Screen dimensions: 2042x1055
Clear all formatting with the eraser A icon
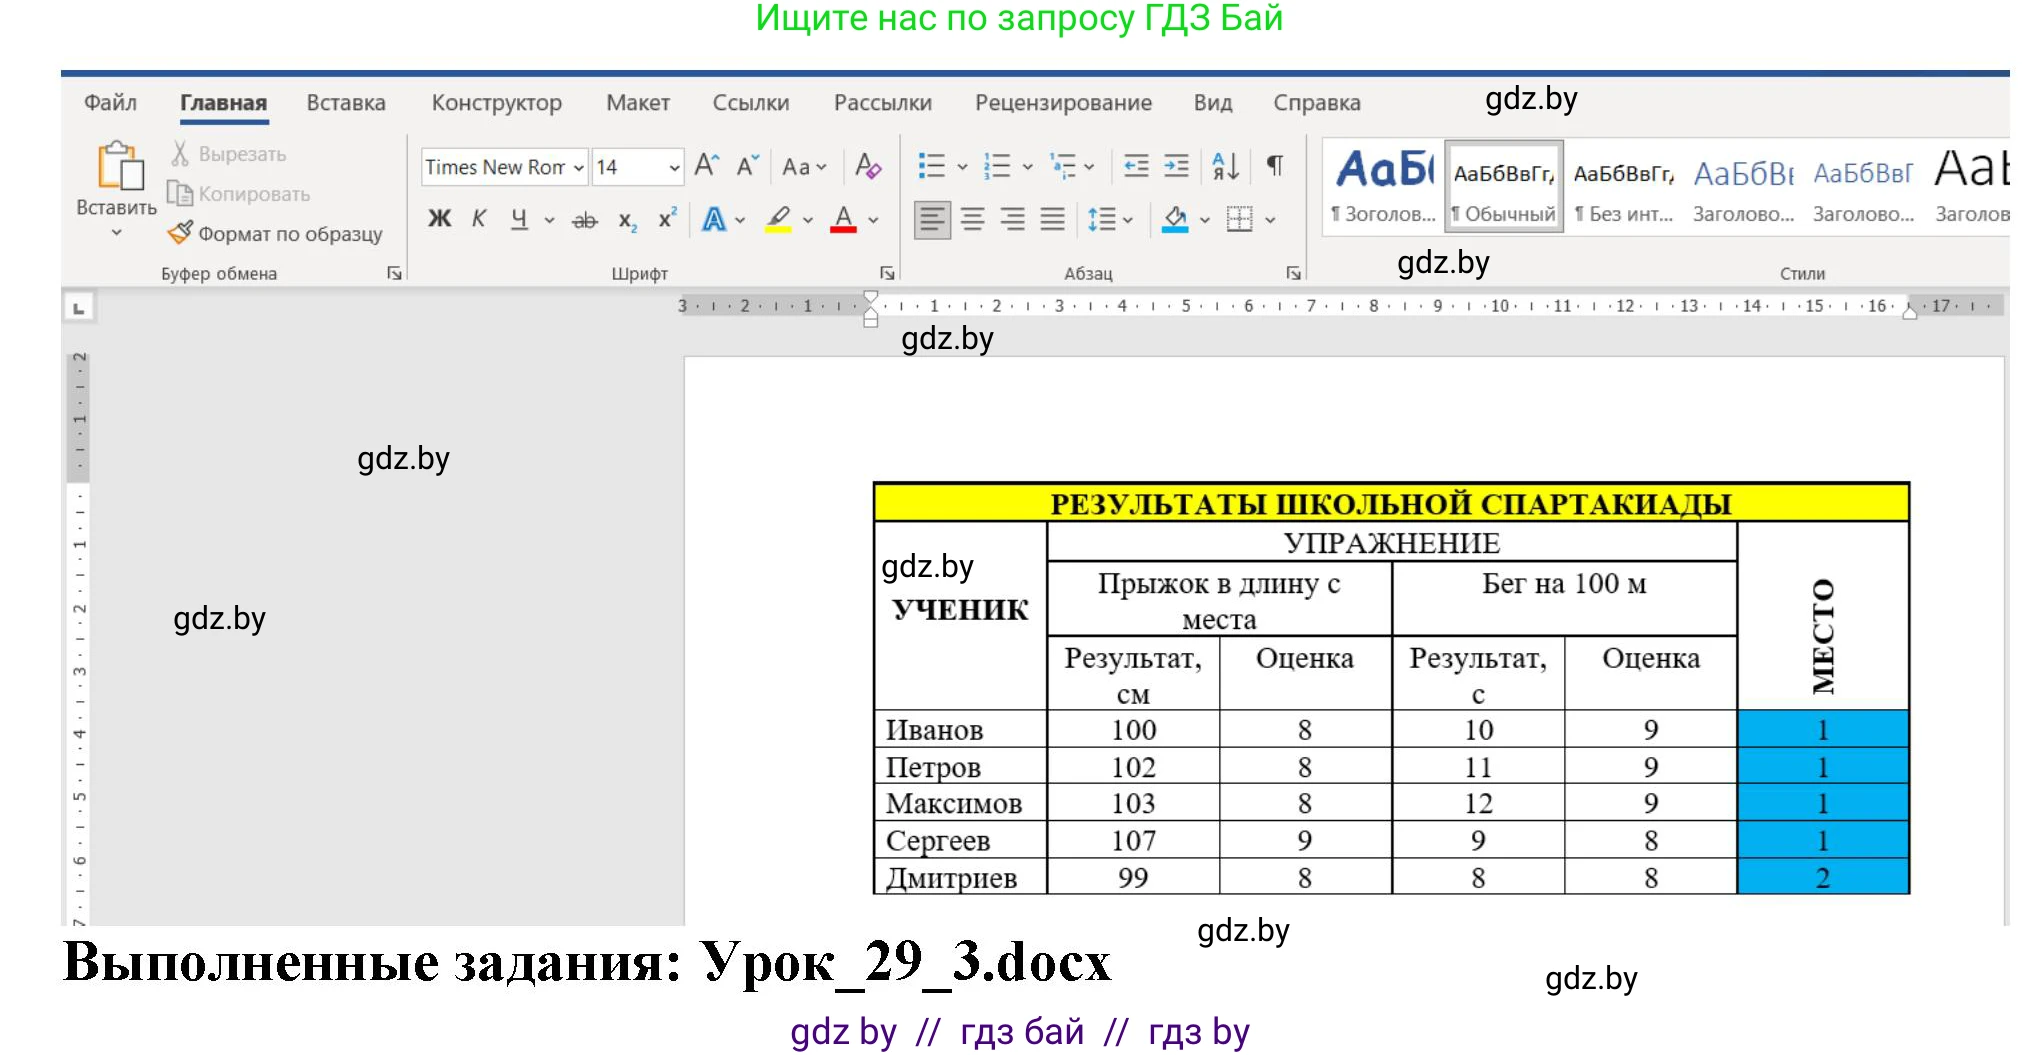pos(868,166)
